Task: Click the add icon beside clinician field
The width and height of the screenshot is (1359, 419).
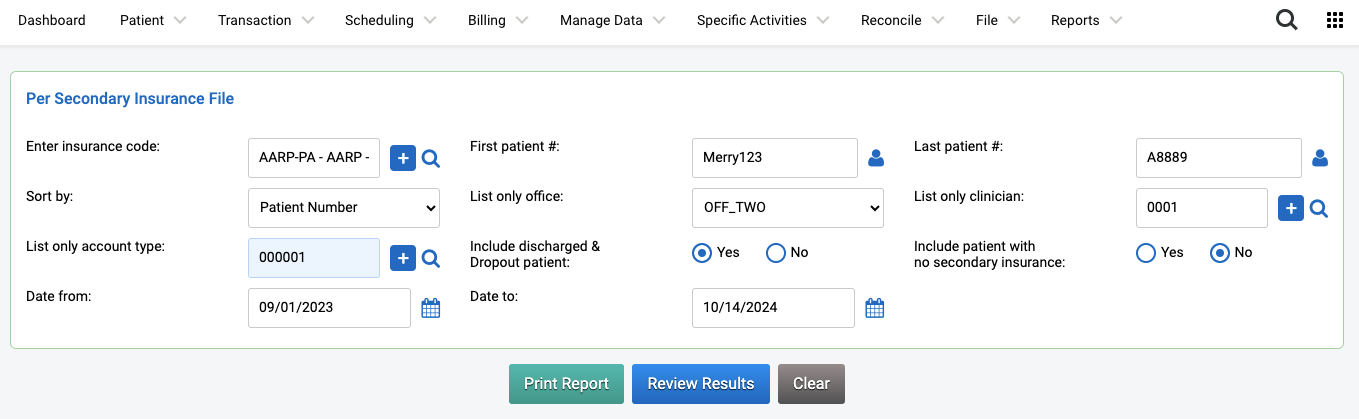Action: click(x=1291, y=208)
